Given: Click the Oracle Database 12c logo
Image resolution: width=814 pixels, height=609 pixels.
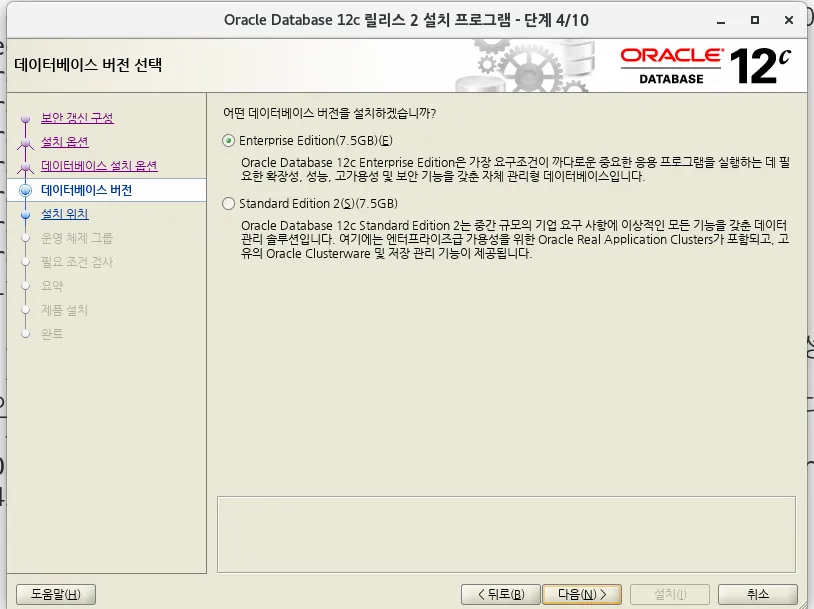Looking at the screenshot, I should [x=706, y=66].
